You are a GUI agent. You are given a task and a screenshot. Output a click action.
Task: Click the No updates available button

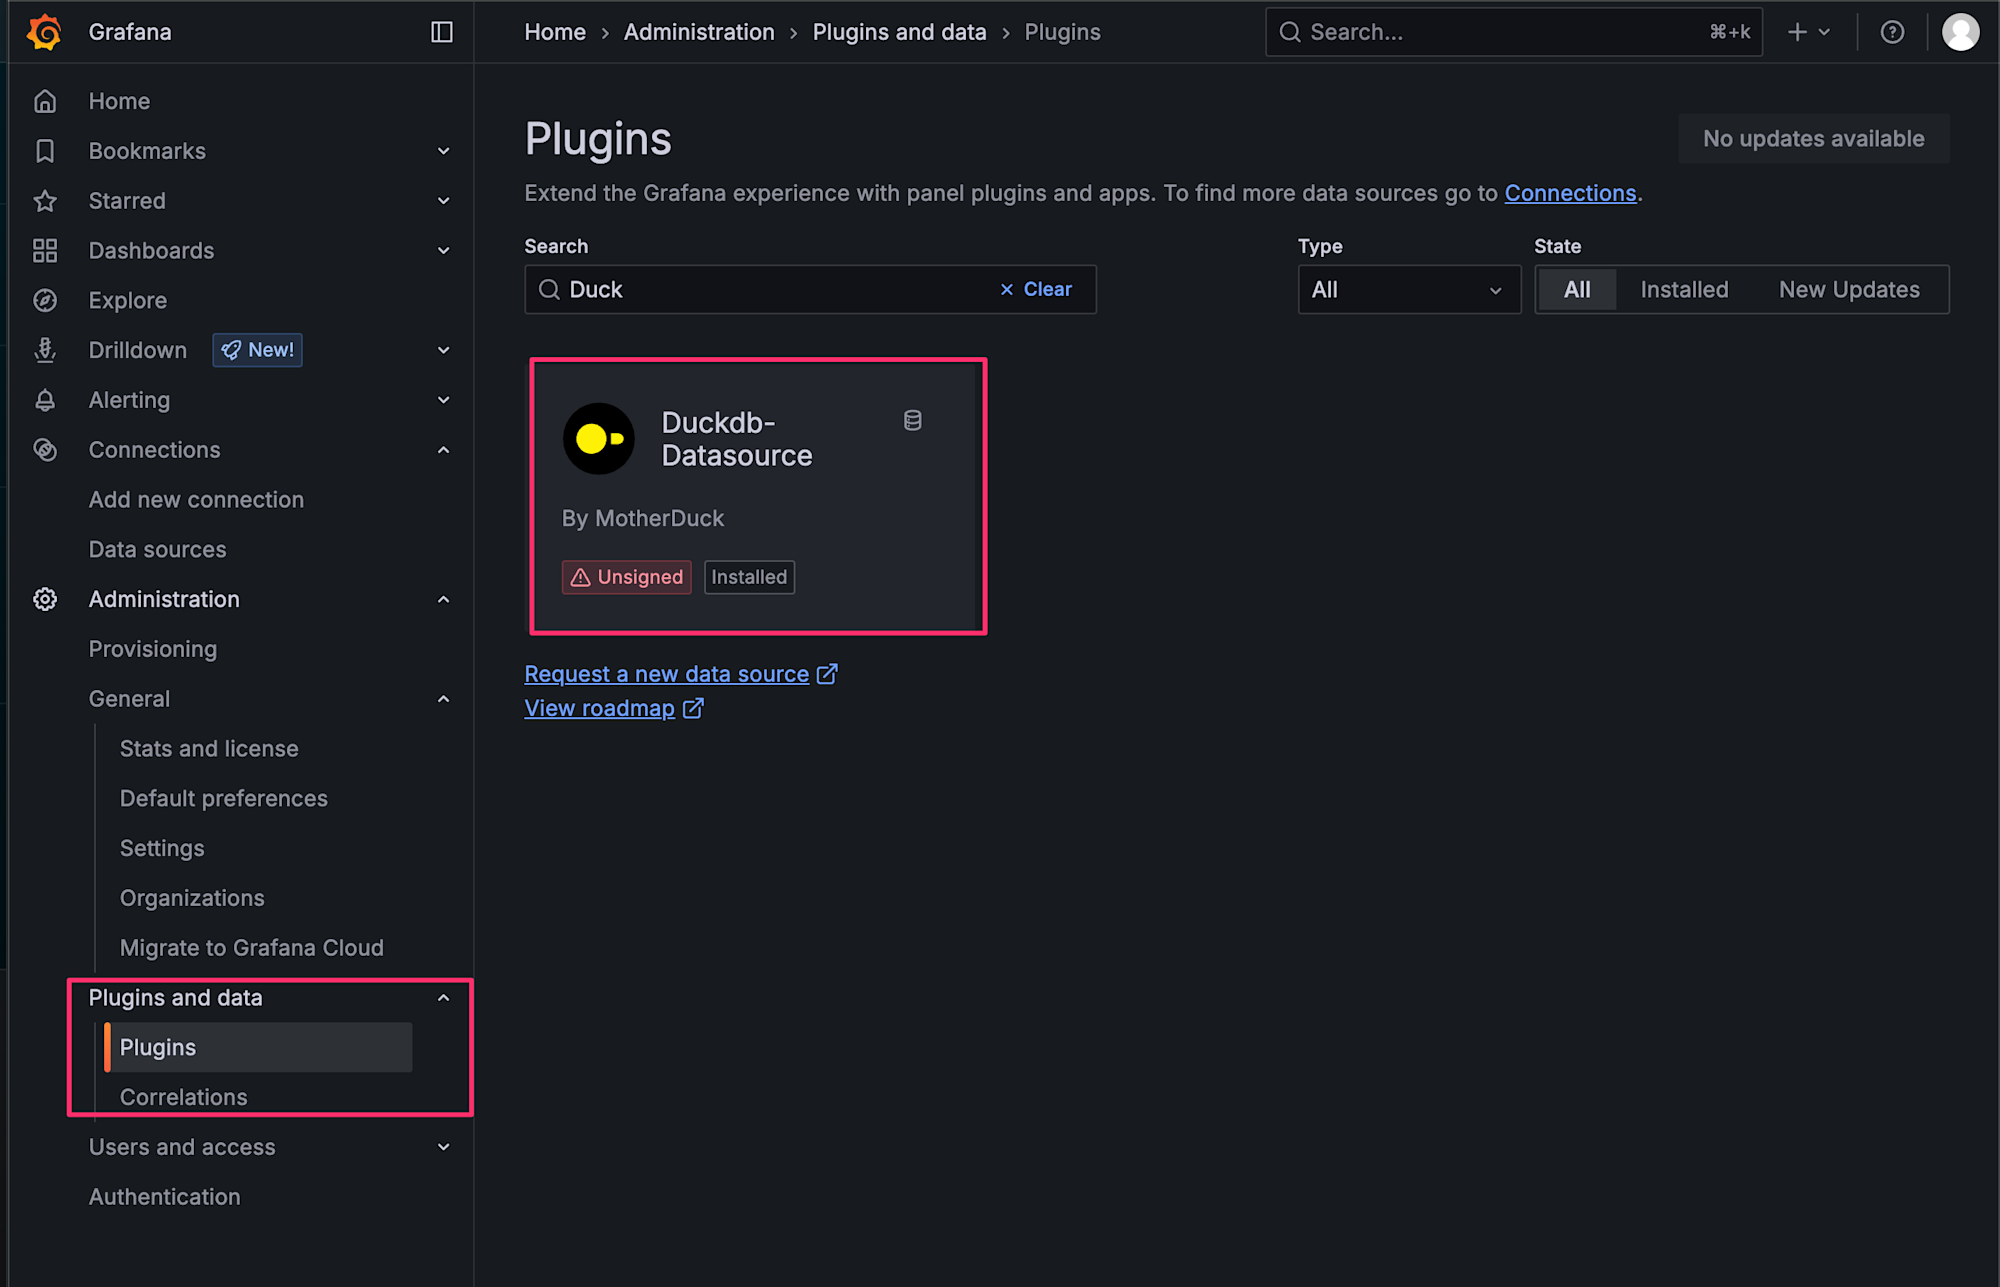point(1814,139)
